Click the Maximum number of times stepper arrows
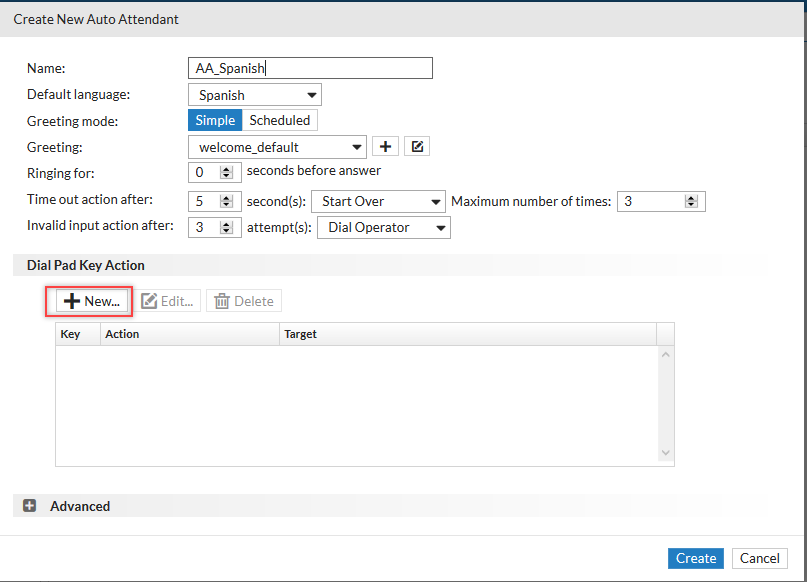The image size is (807, 582). coord(691,201)
